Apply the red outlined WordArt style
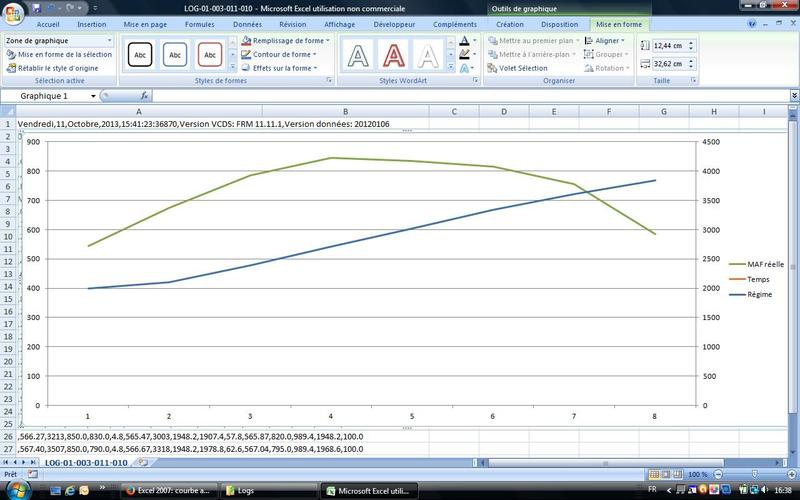The height and width of the screenshot is (500, 800). [393, 54]
